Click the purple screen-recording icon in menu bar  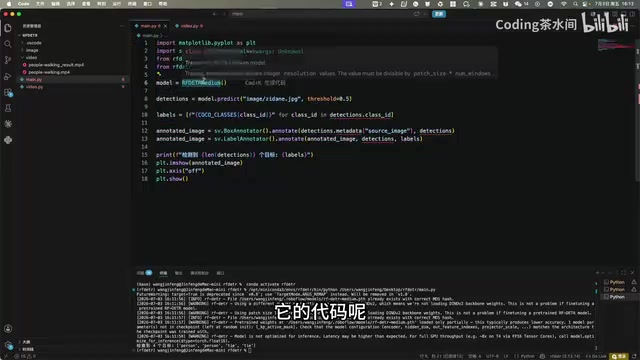click(349, 4)
